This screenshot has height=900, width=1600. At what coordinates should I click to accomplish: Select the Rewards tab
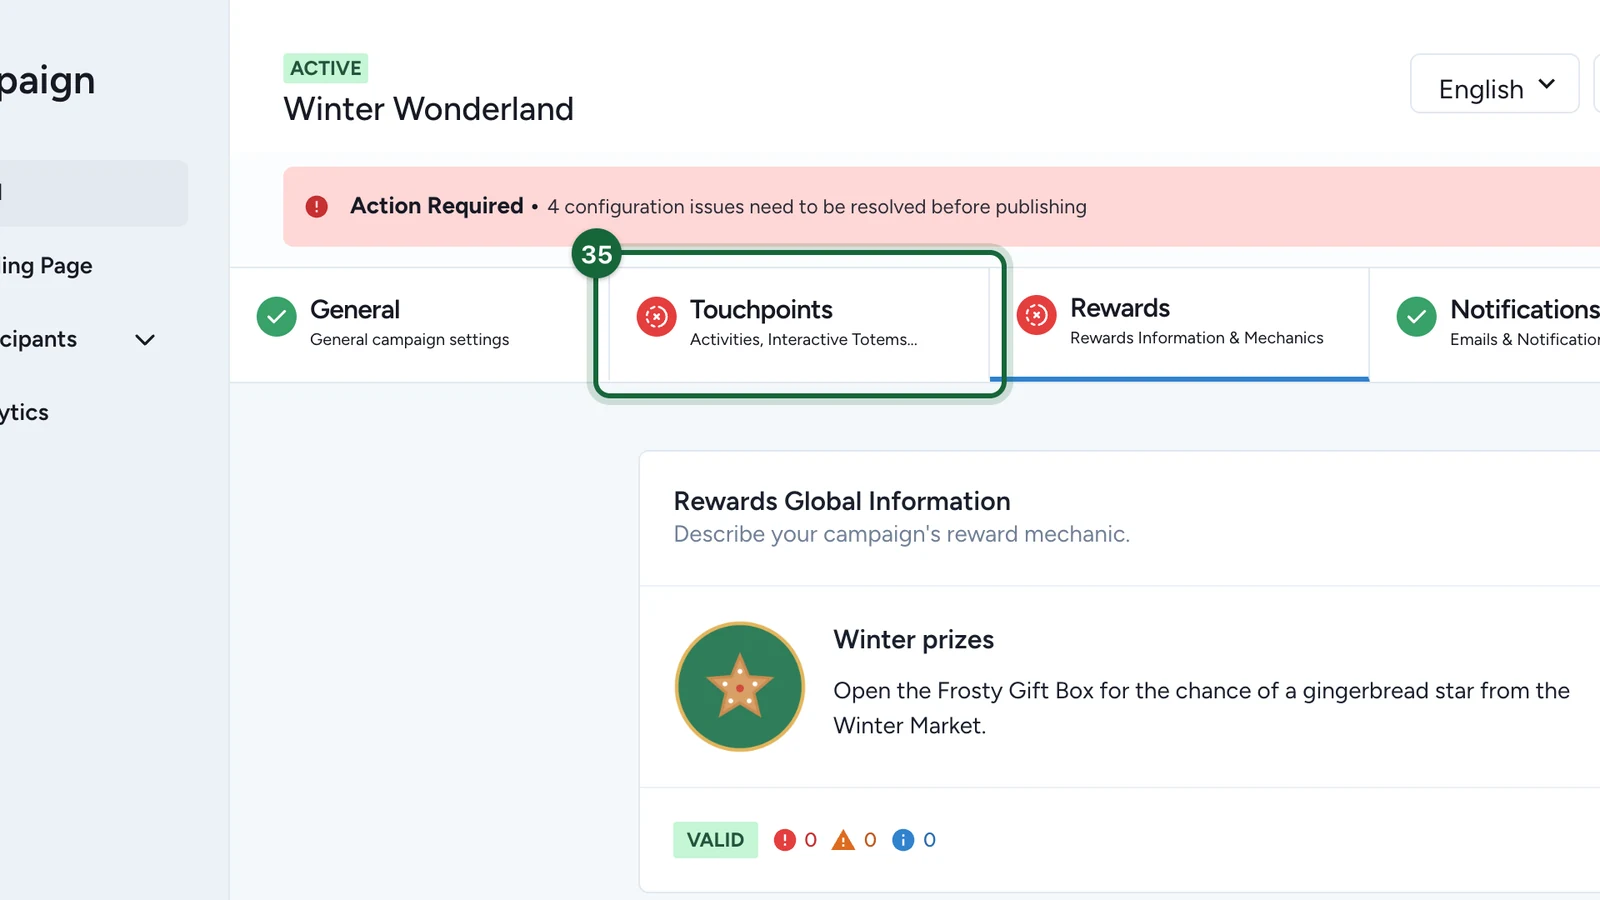[x=1179, y=324]
